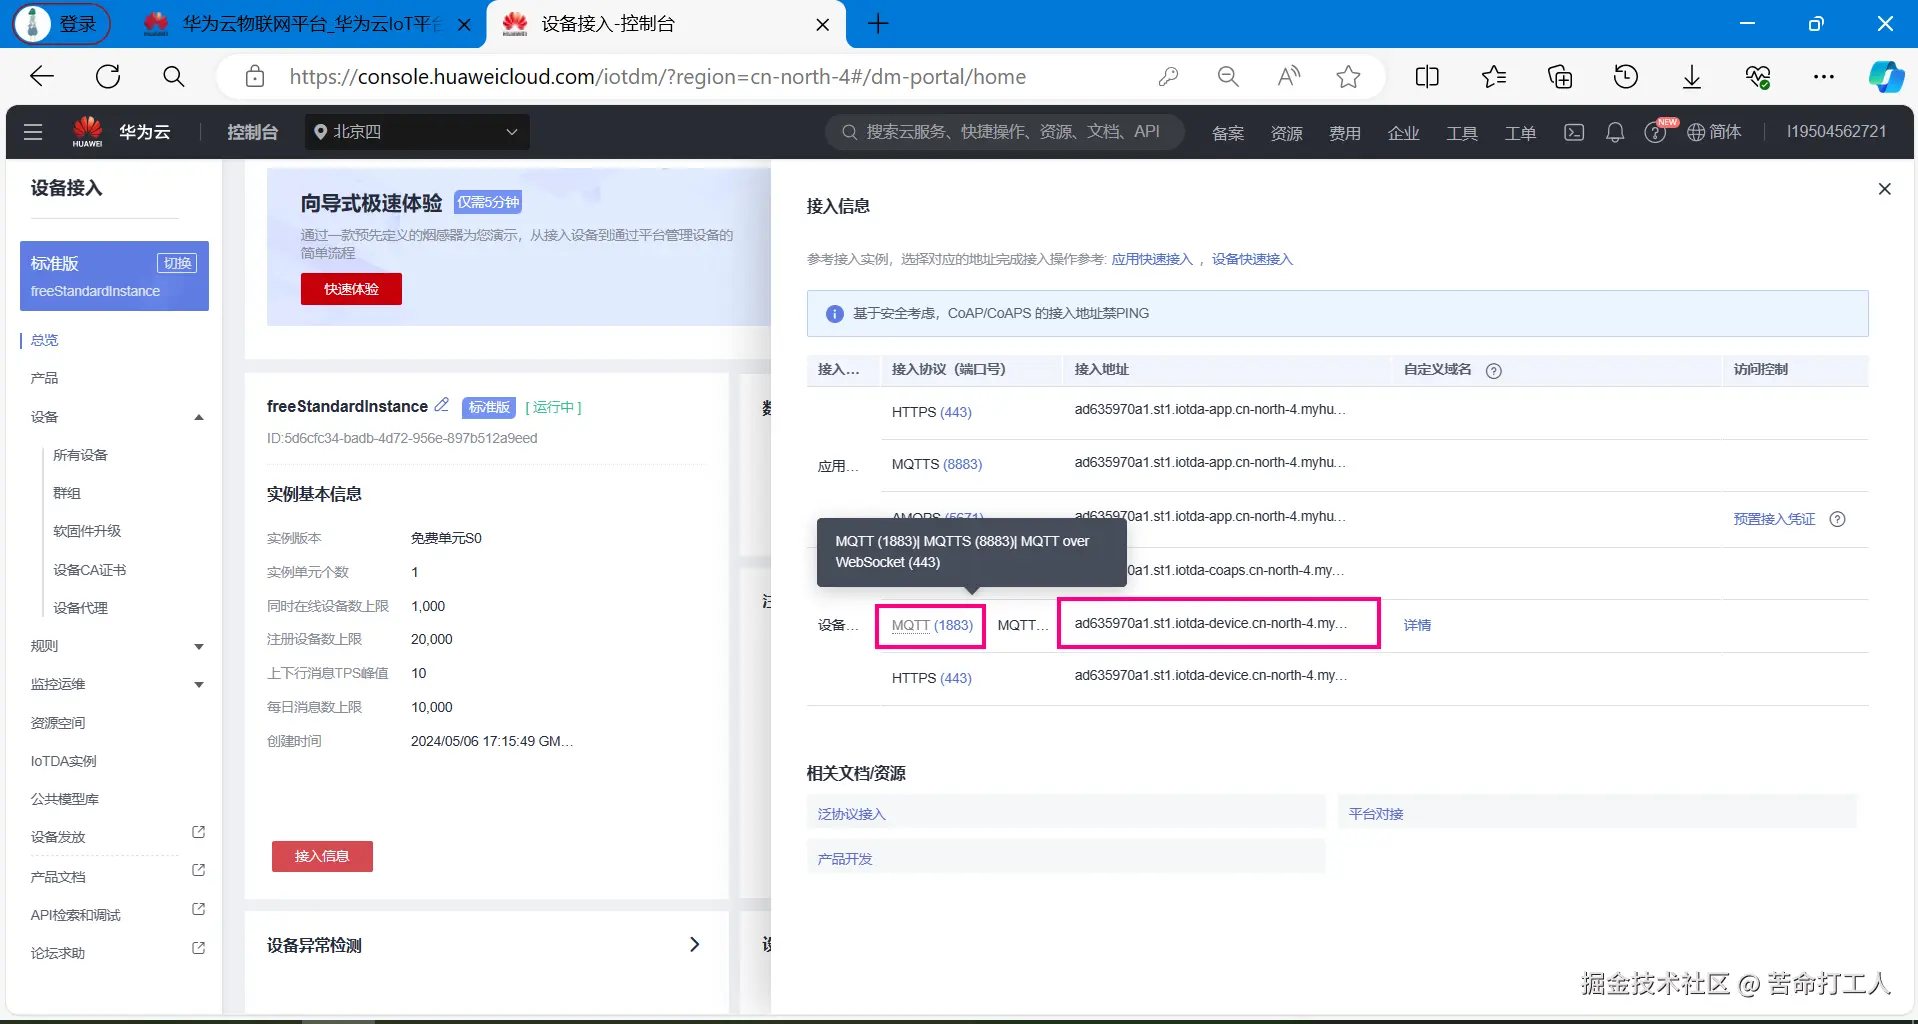The image size is (1918, 1024).
Task: Open 平台对接 document link
Action: pos(1376,814)
